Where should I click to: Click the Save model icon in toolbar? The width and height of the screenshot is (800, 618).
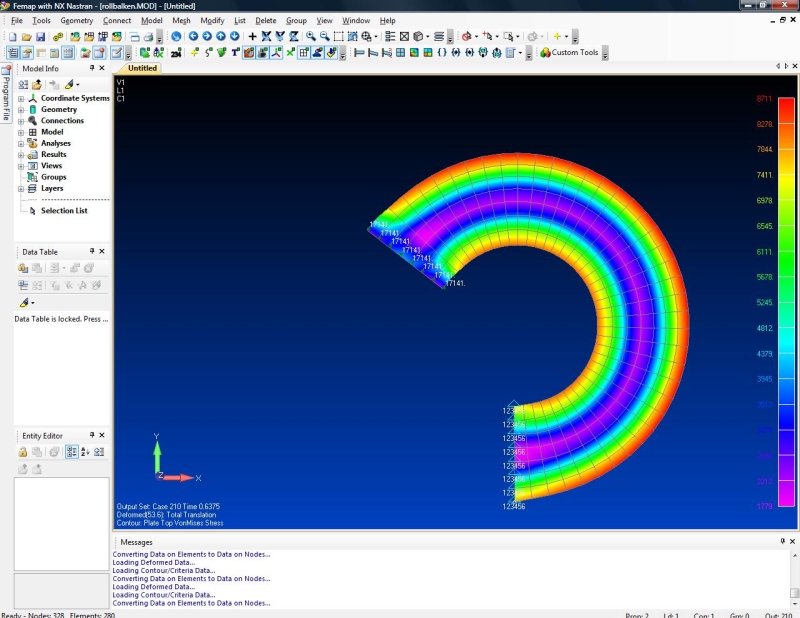[x=40, y=36]
